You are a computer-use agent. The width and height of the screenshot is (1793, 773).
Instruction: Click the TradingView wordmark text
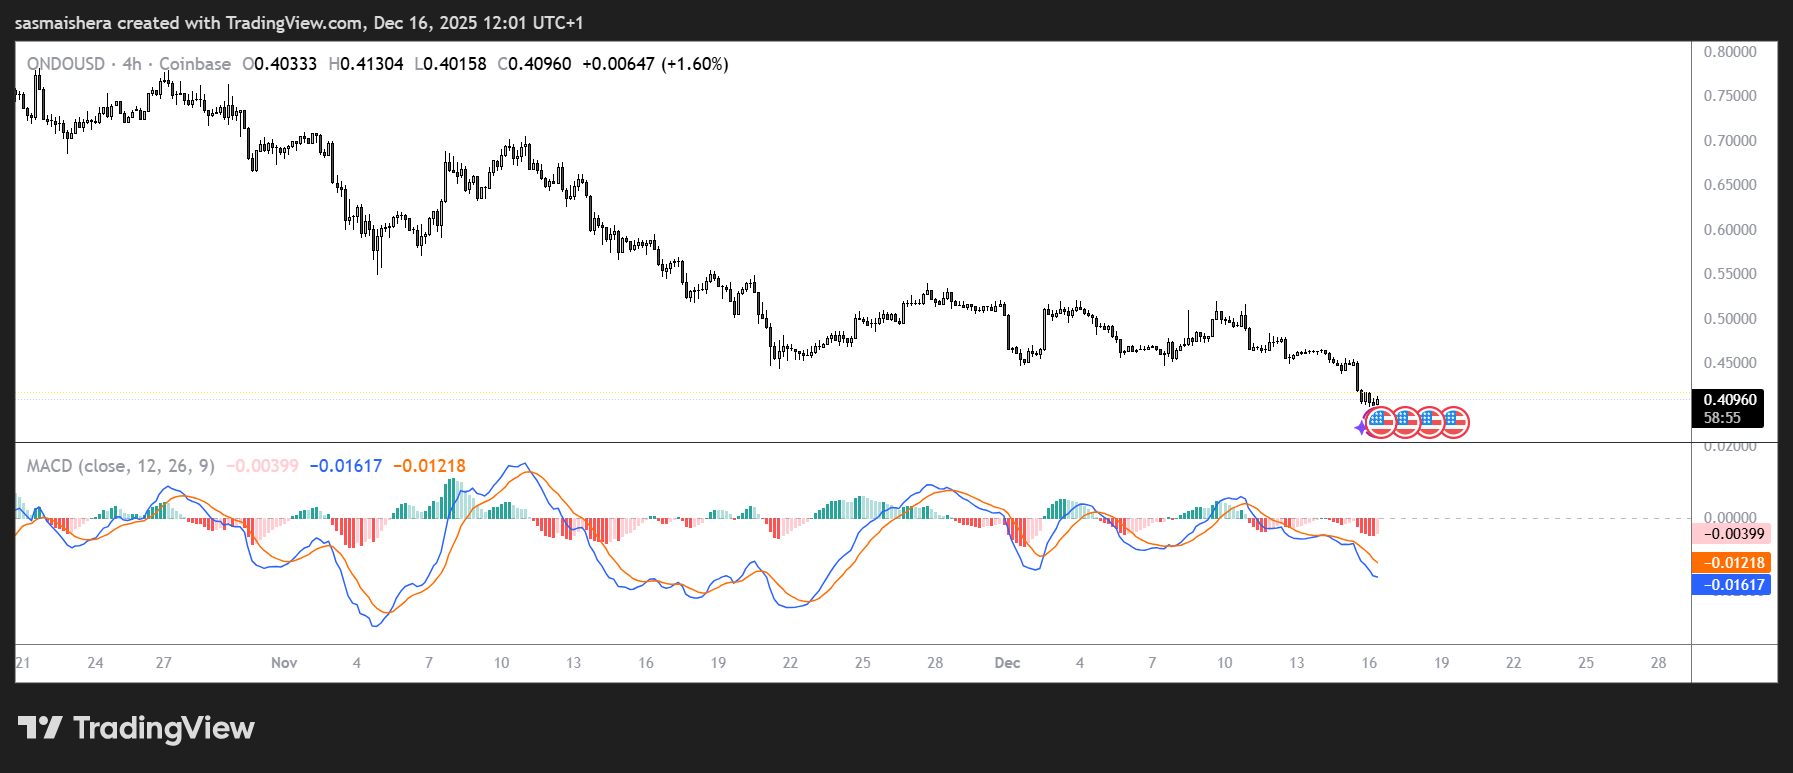point(164,728)
